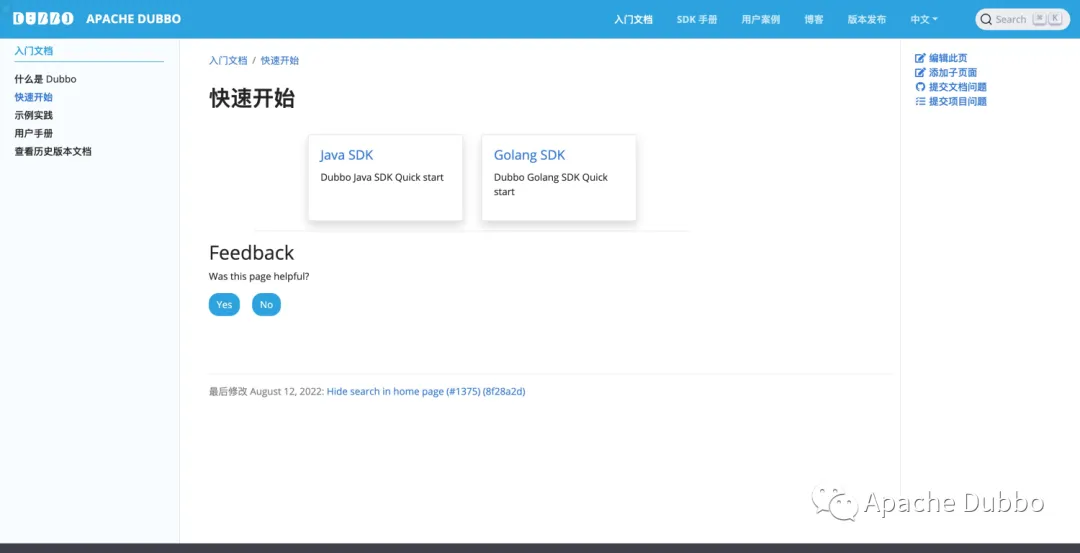The image size is (1080, 553).
Task: Click the checklist icon beside 提交项目问题
Action: 920,101
